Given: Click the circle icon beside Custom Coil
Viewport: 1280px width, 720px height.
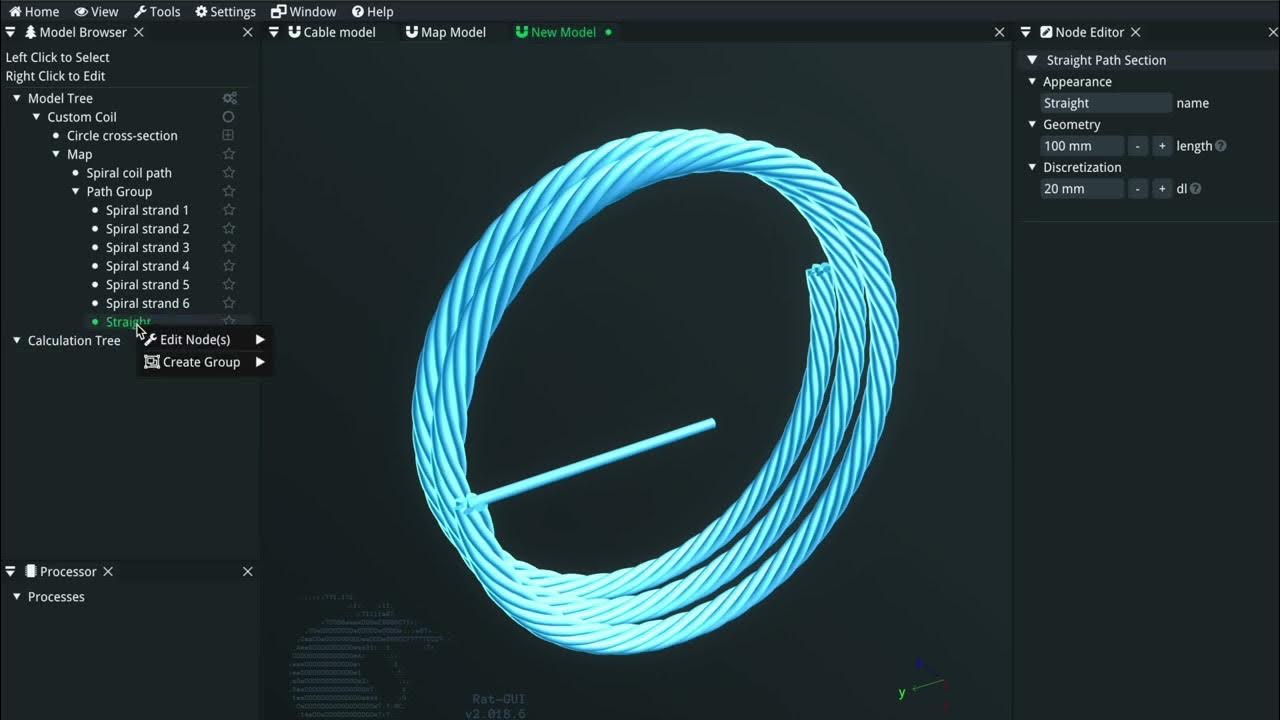Looking at the screenshot, I should coord(228,117).
